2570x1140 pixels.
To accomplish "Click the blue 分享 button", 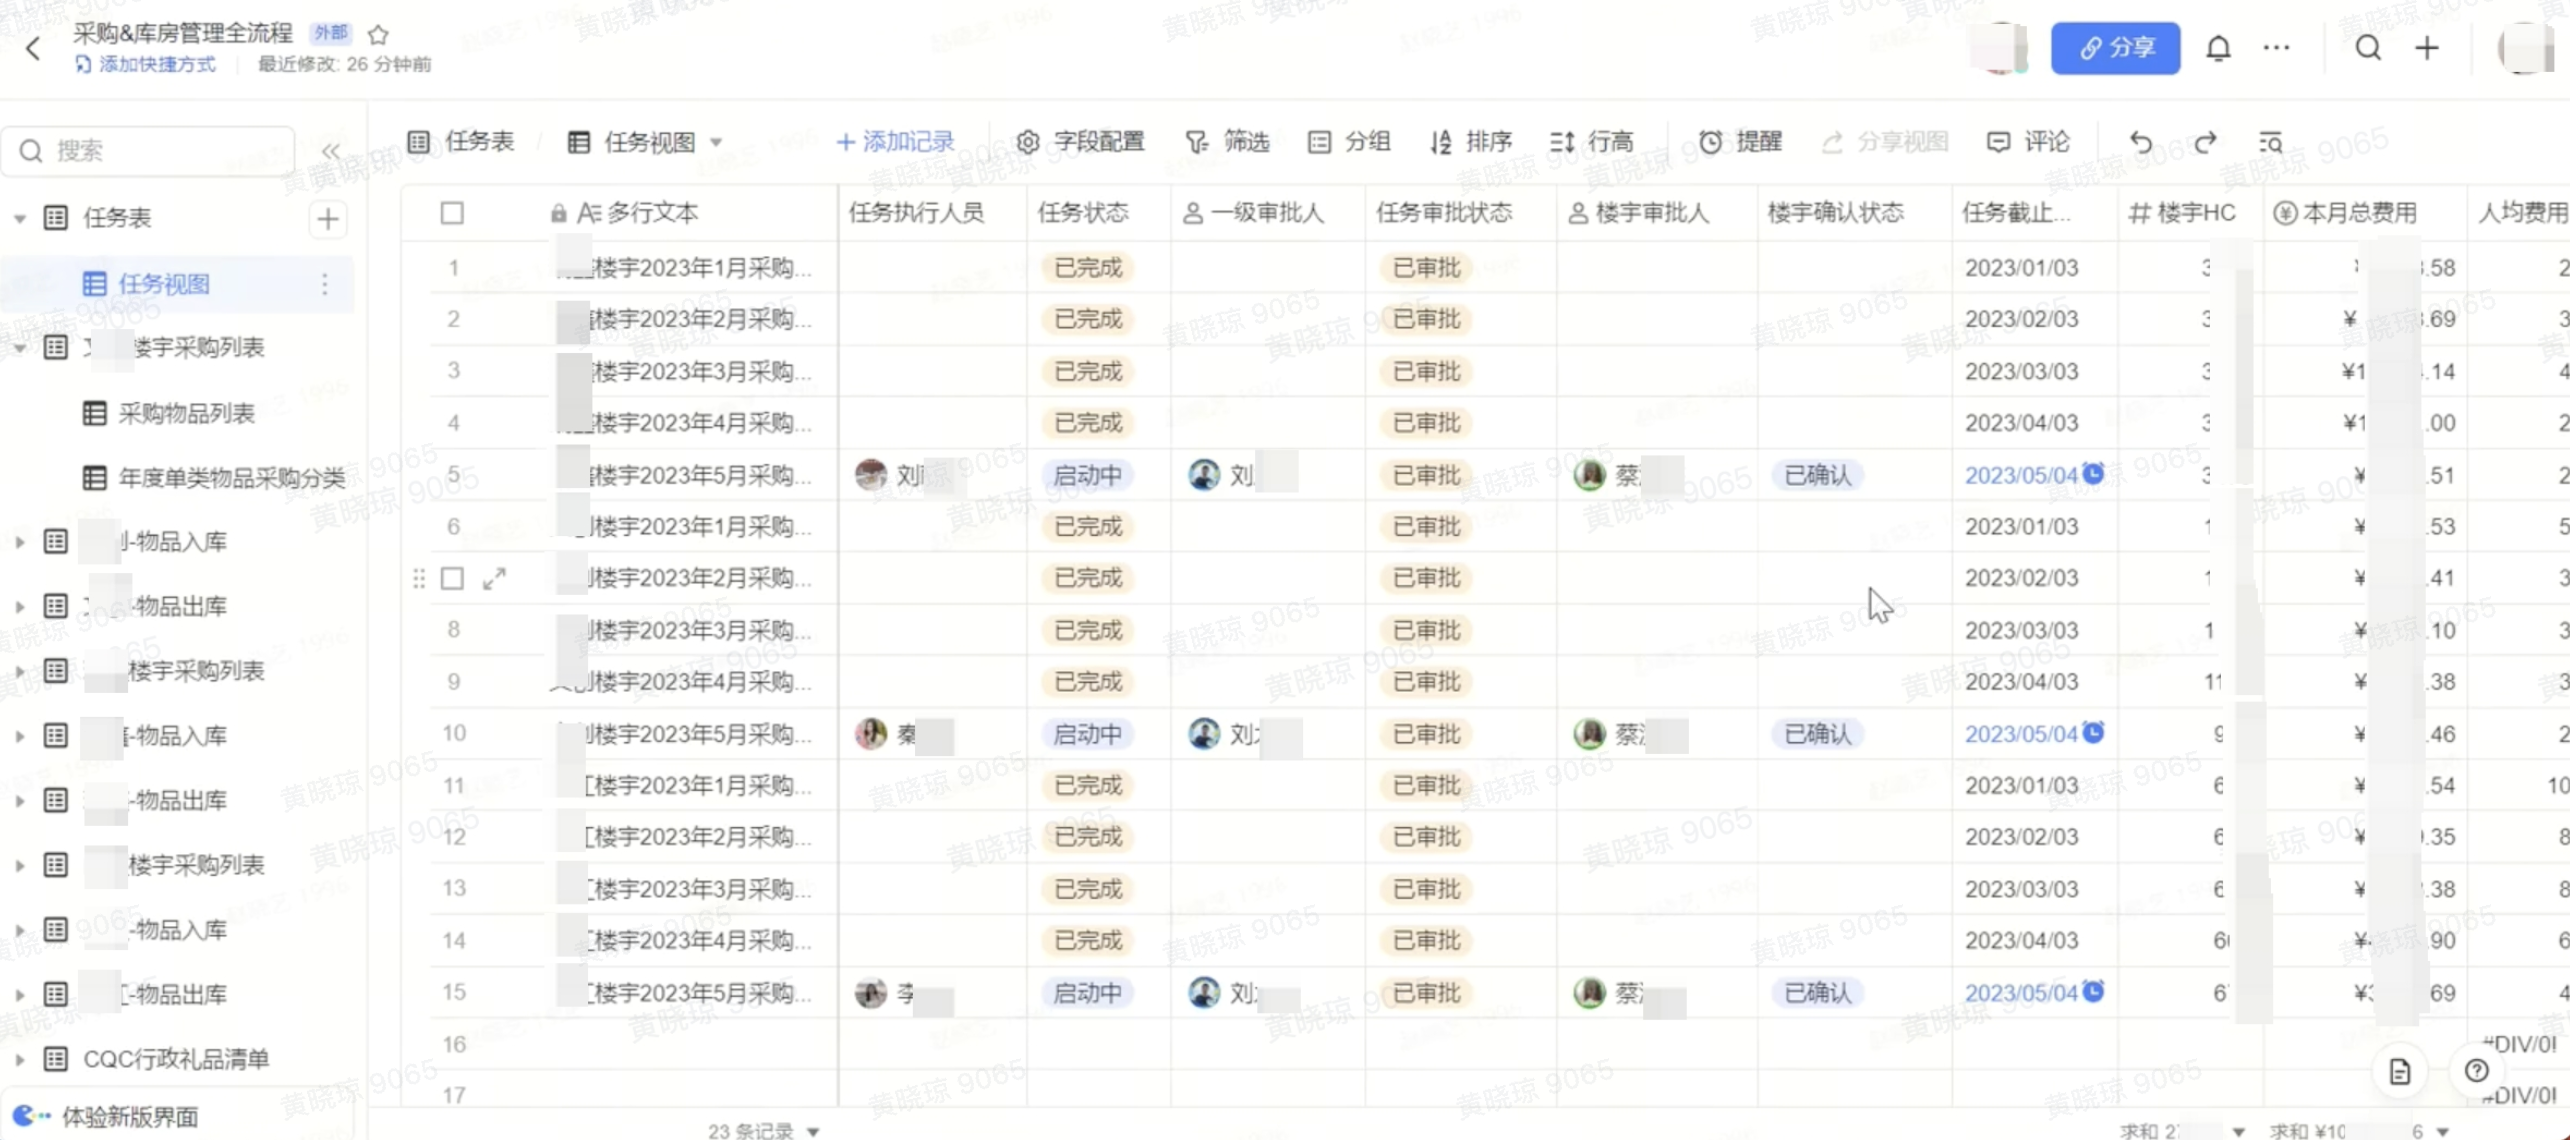I will pos(2115,48).
